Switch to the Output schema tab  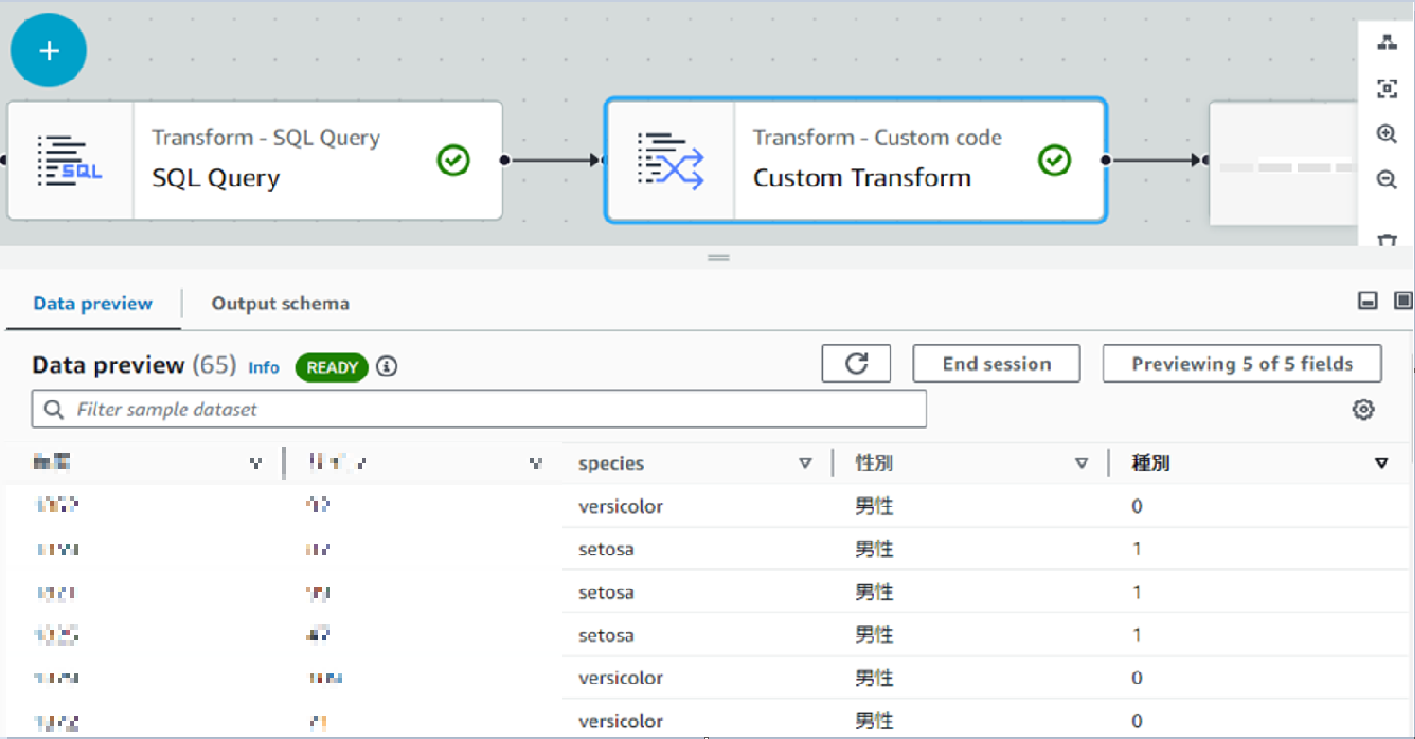(280, 303)
